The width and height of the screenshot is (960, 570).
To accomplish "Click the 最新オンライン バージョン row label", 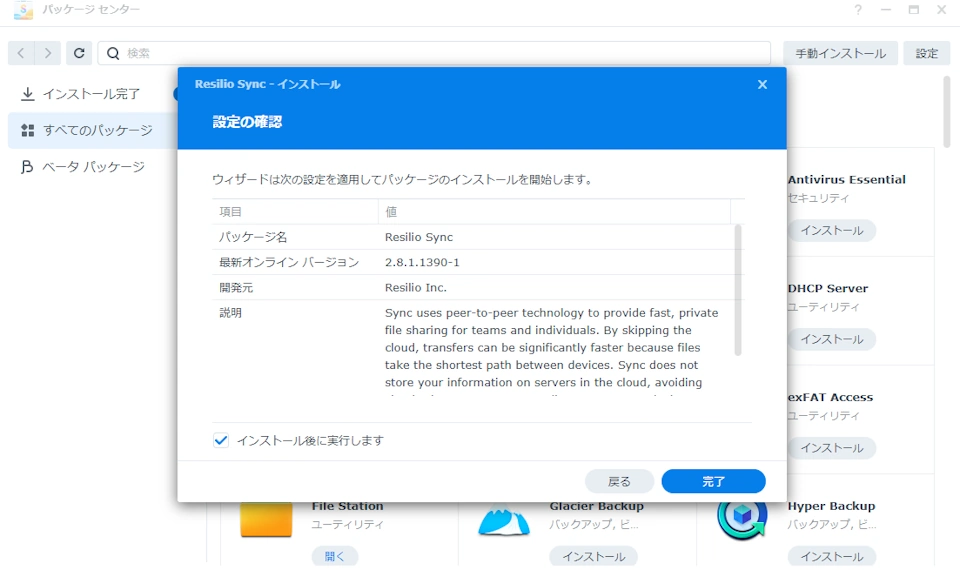I will 289,262.
